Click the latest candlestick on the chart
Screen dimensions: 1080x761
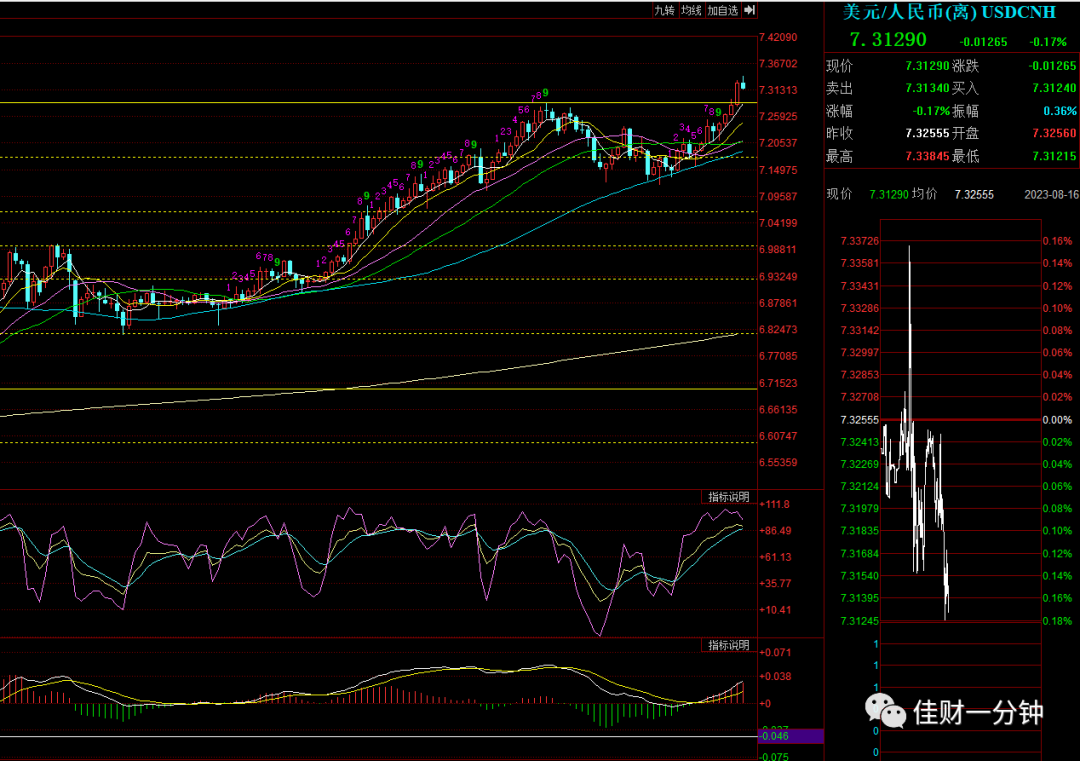(743, 83)
